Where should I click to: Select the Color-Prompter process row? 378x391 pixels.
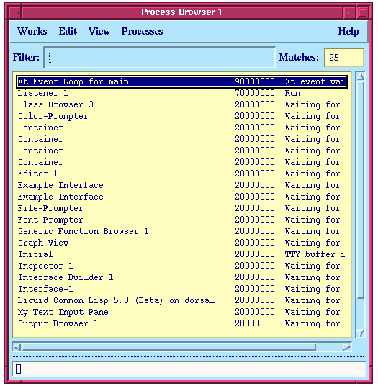(x=182, y=116)
